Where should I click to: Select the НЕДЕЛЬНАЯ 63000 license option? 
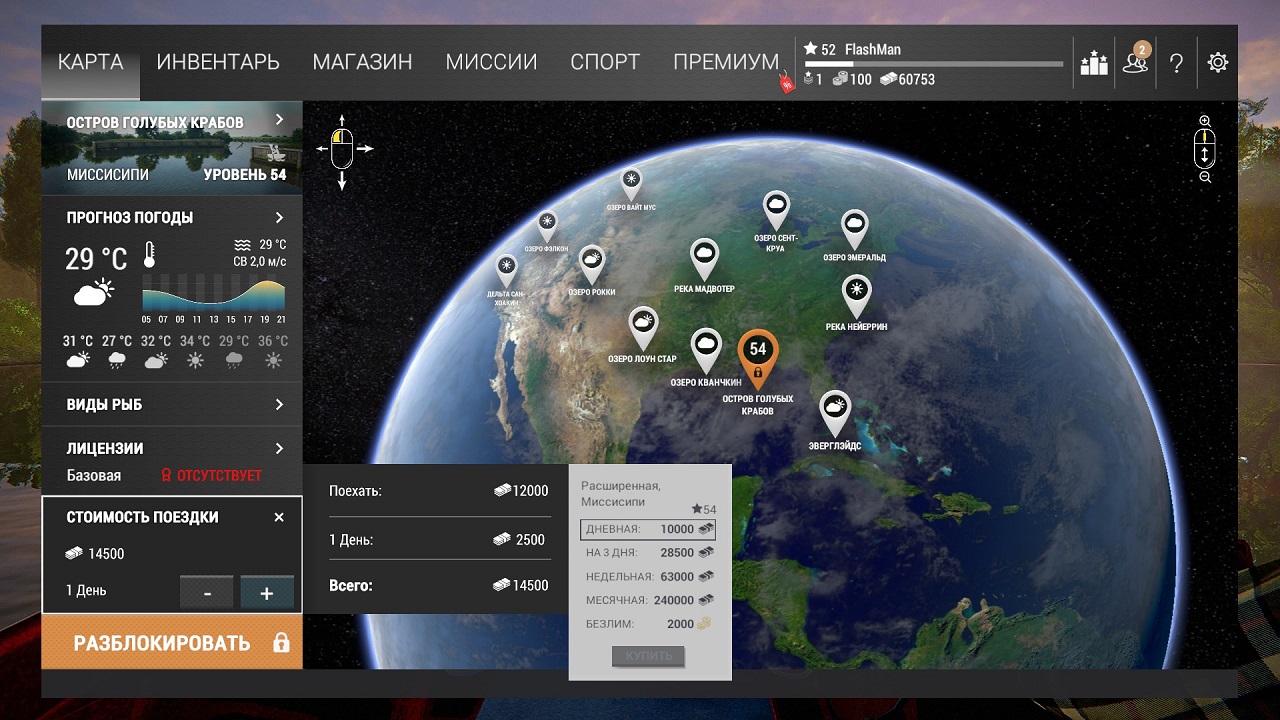tap(648, 576)
